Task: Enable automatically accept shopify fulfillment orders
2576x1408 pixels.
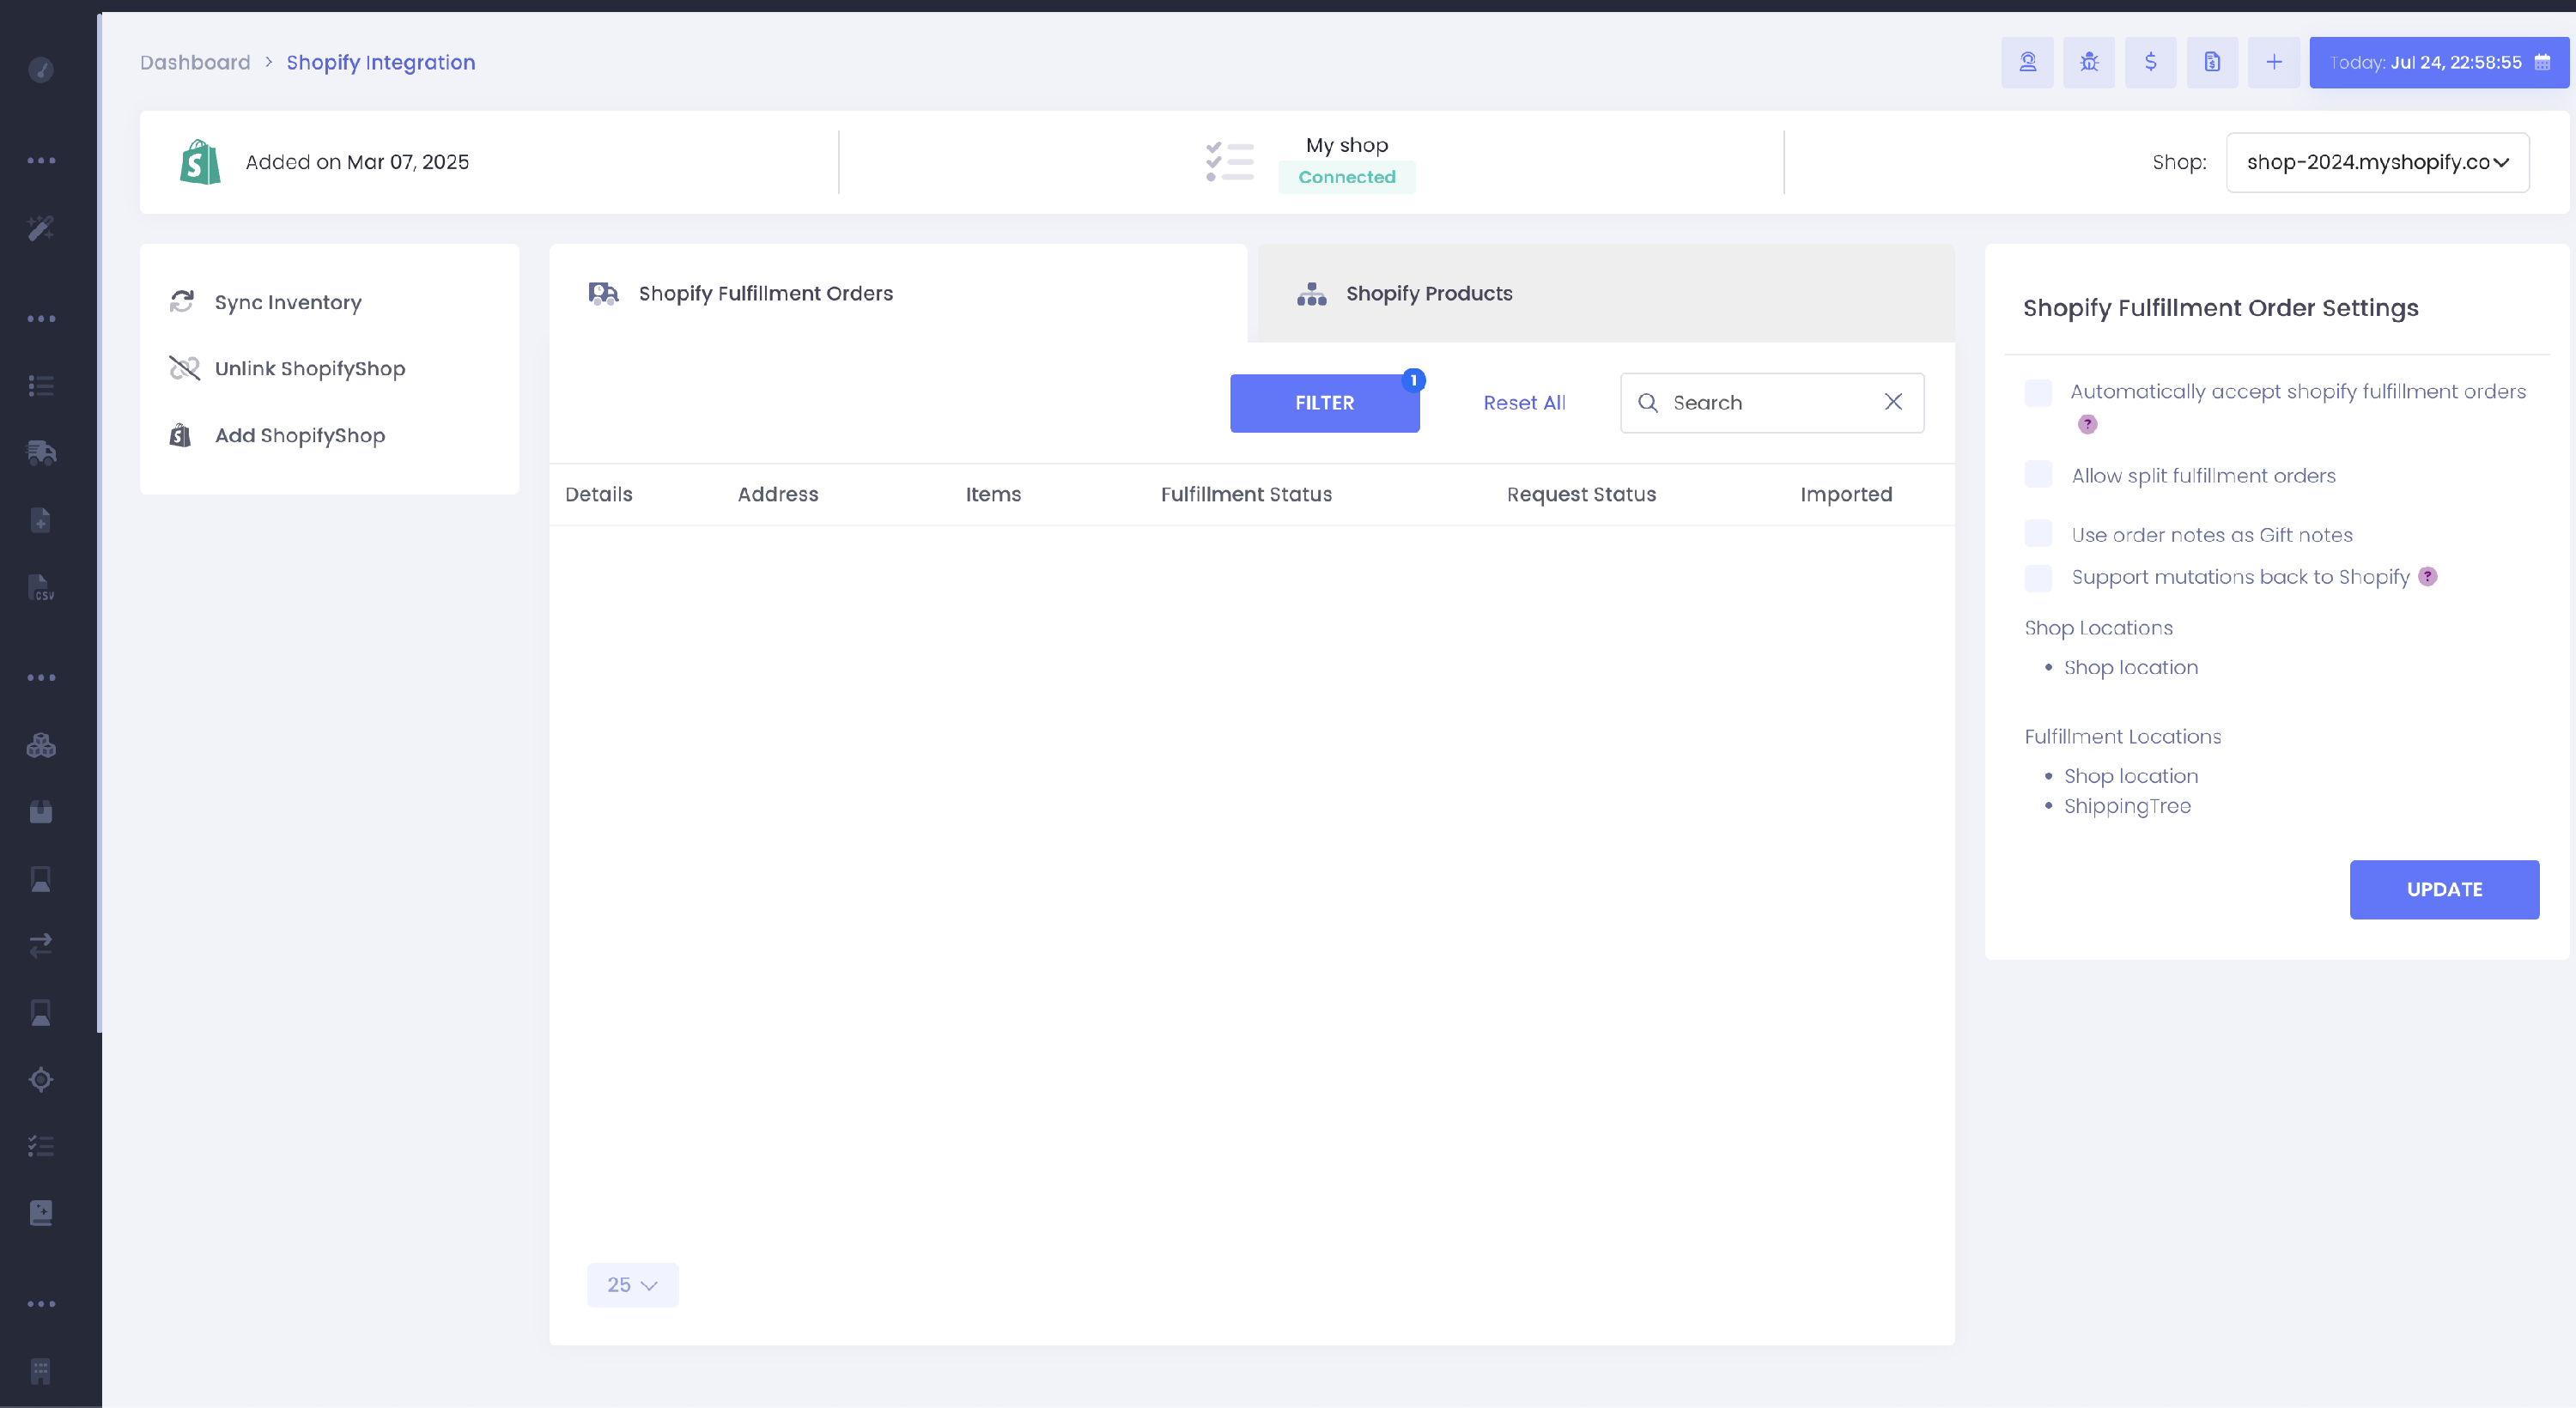Action: (2038, 392)
